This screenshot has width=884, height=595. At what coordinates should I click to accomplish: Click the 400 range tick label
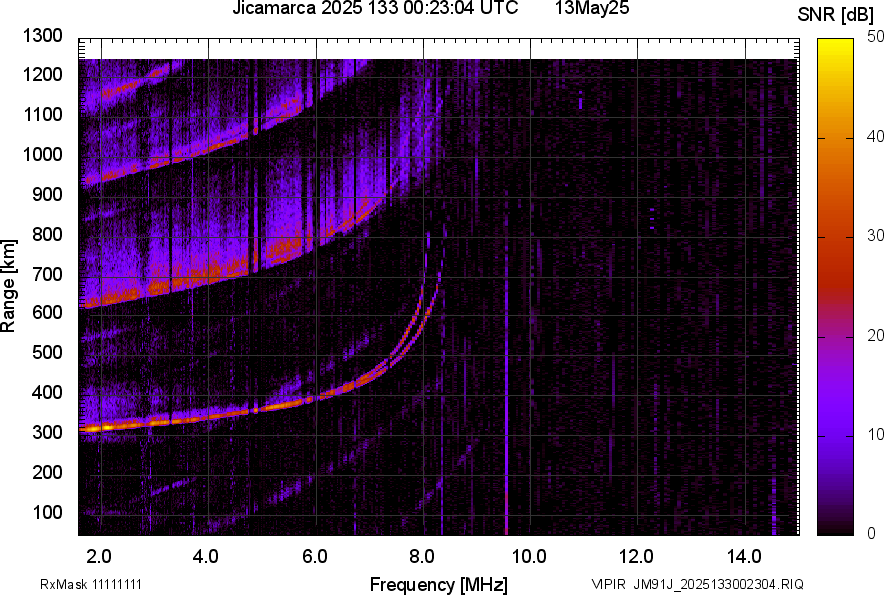tap(47, 391)
